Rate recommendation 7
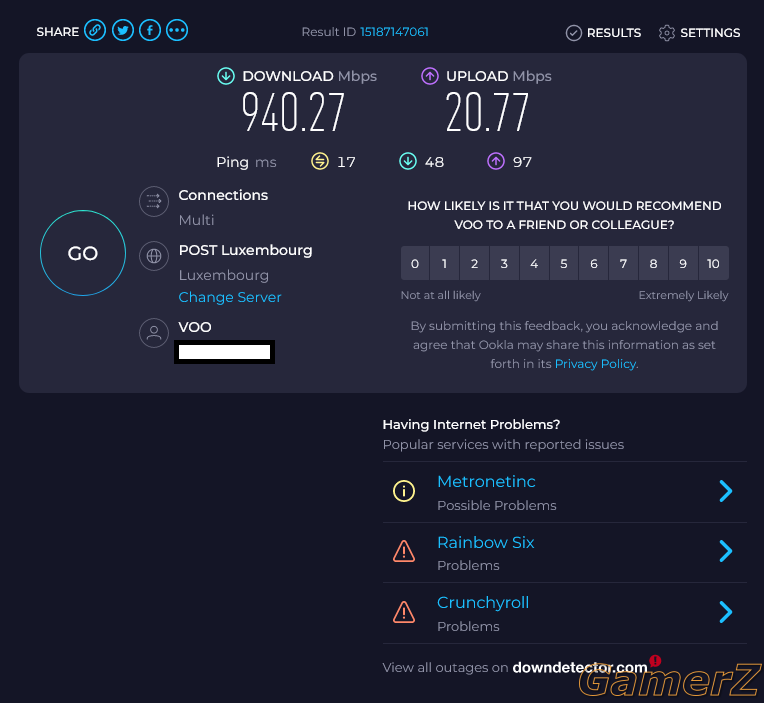The height and width of the screenshot is (703, 764). (623, 264)
